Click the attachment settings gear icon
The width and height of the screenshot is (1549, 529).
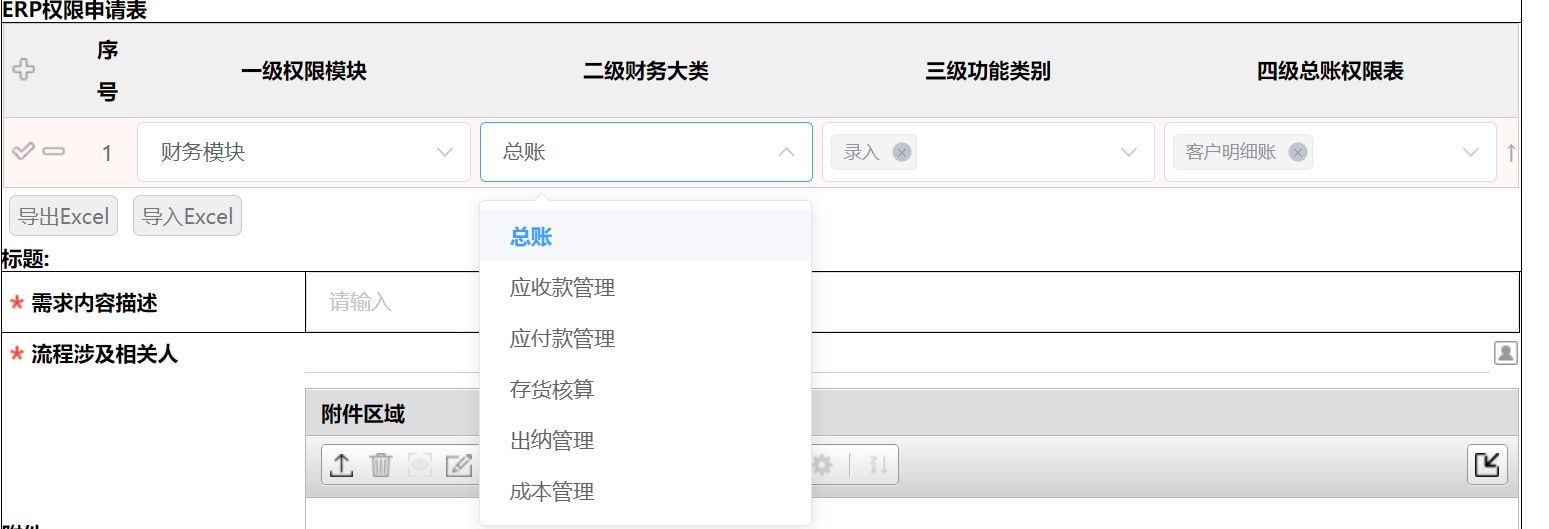pos(822,465)
